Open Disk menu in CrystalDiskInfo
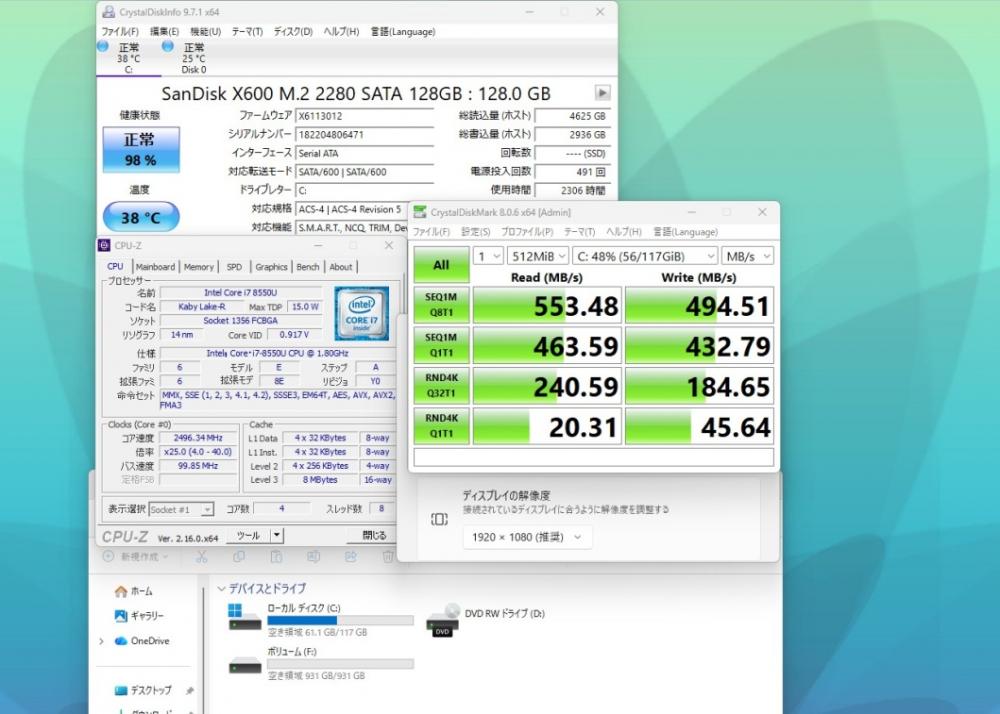Viewport: 1000px width, 714px height. point(293,31)
